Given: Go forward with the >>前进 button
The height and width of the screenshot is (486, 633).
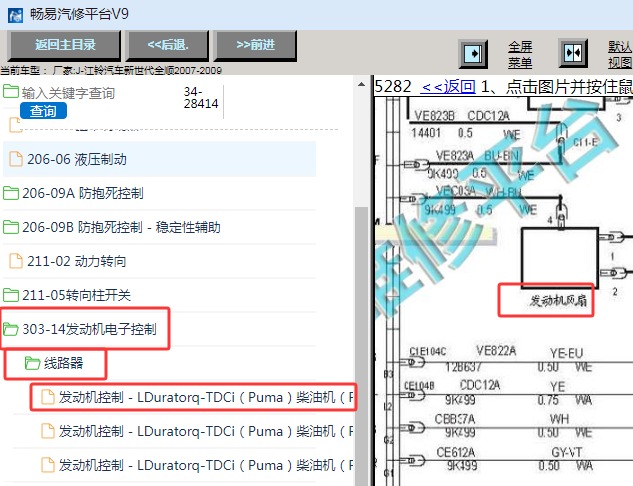Looking at the screenshot, I should click(255, 45).
